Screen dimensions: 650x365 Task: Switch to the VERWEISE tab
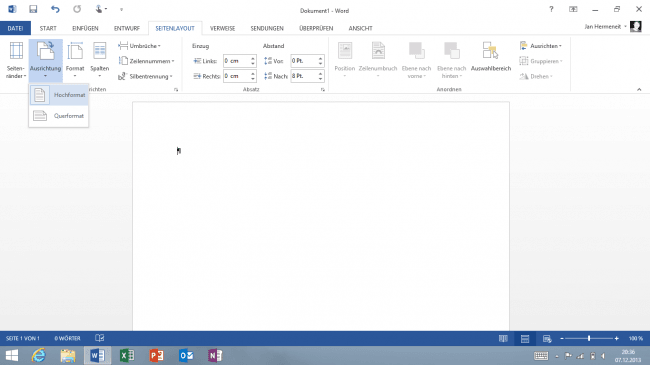pos(223,28)
